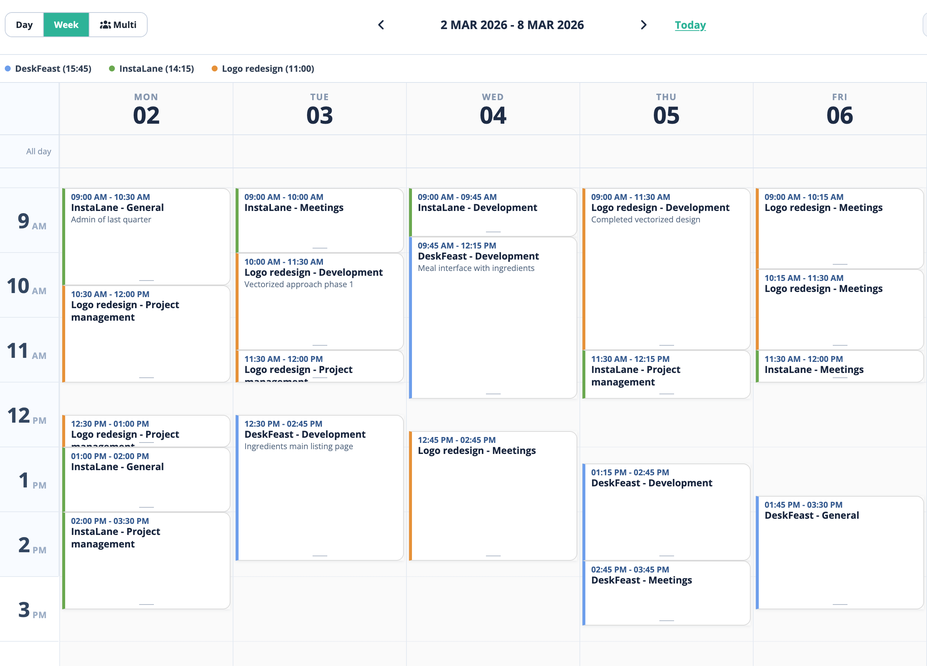Jump to Today
This screenshot has height=666, width=927.
pos(690,25)
